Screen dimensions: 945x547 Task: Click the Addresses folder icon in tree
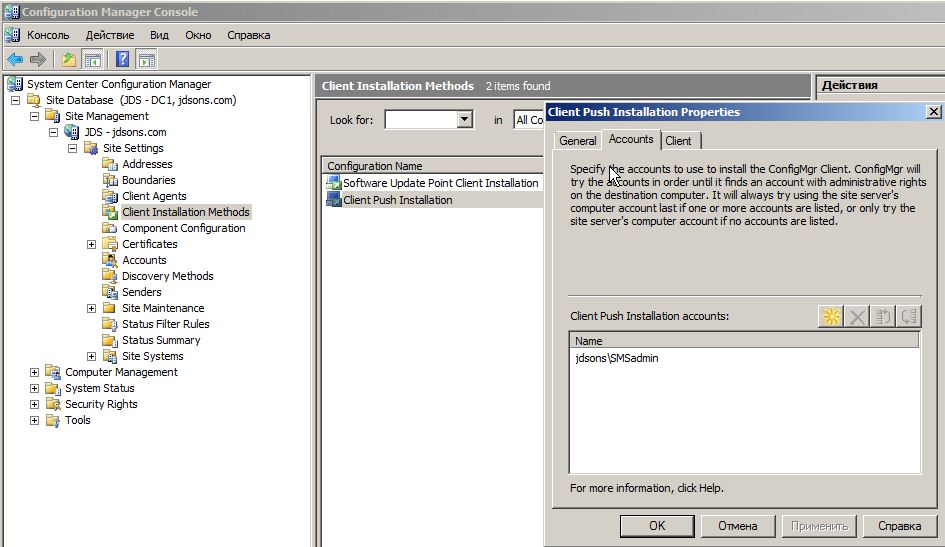[110, 164]
